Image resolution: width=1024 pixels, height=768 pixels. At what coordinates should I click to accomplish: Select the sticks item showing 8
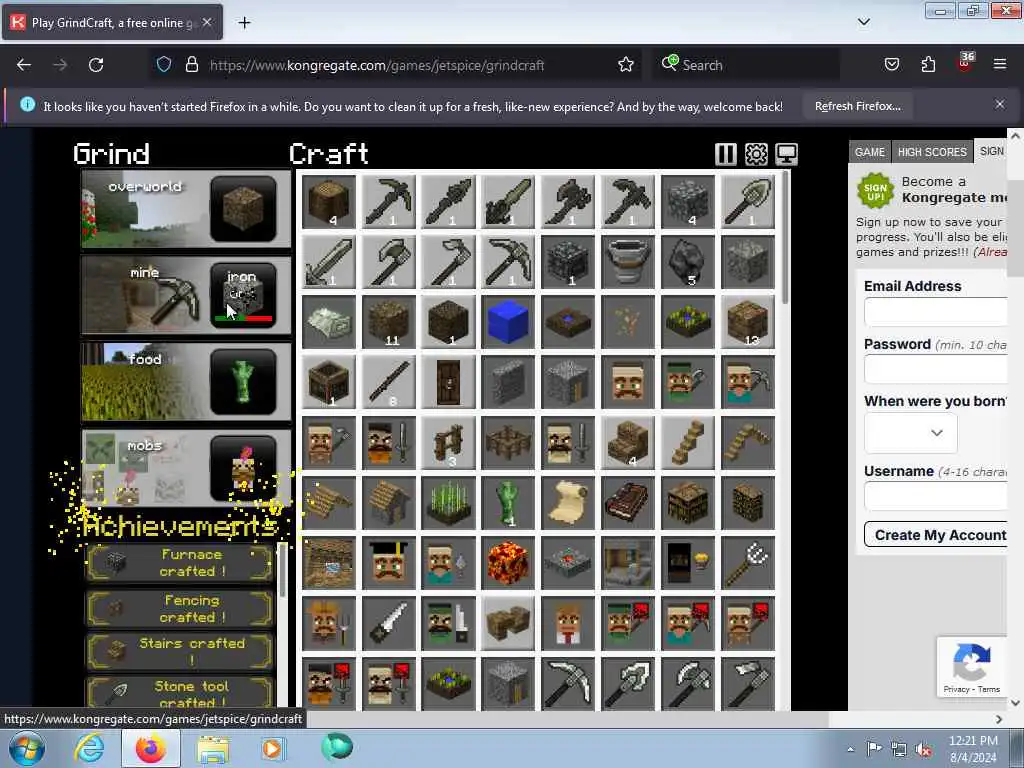(389, 382)
